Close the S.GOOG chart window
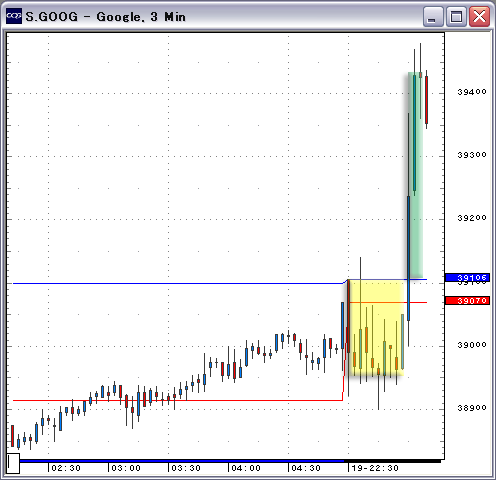 click(x=479, y=16)
